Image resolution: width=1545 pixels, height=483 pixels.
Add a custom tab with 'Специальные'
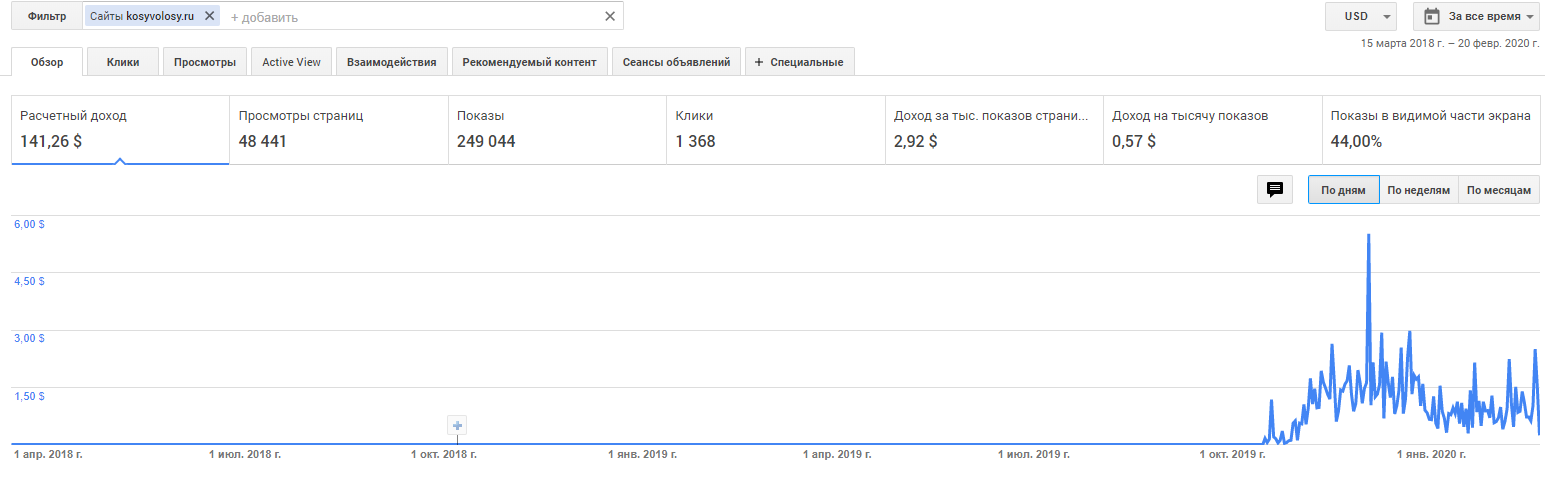799,62
